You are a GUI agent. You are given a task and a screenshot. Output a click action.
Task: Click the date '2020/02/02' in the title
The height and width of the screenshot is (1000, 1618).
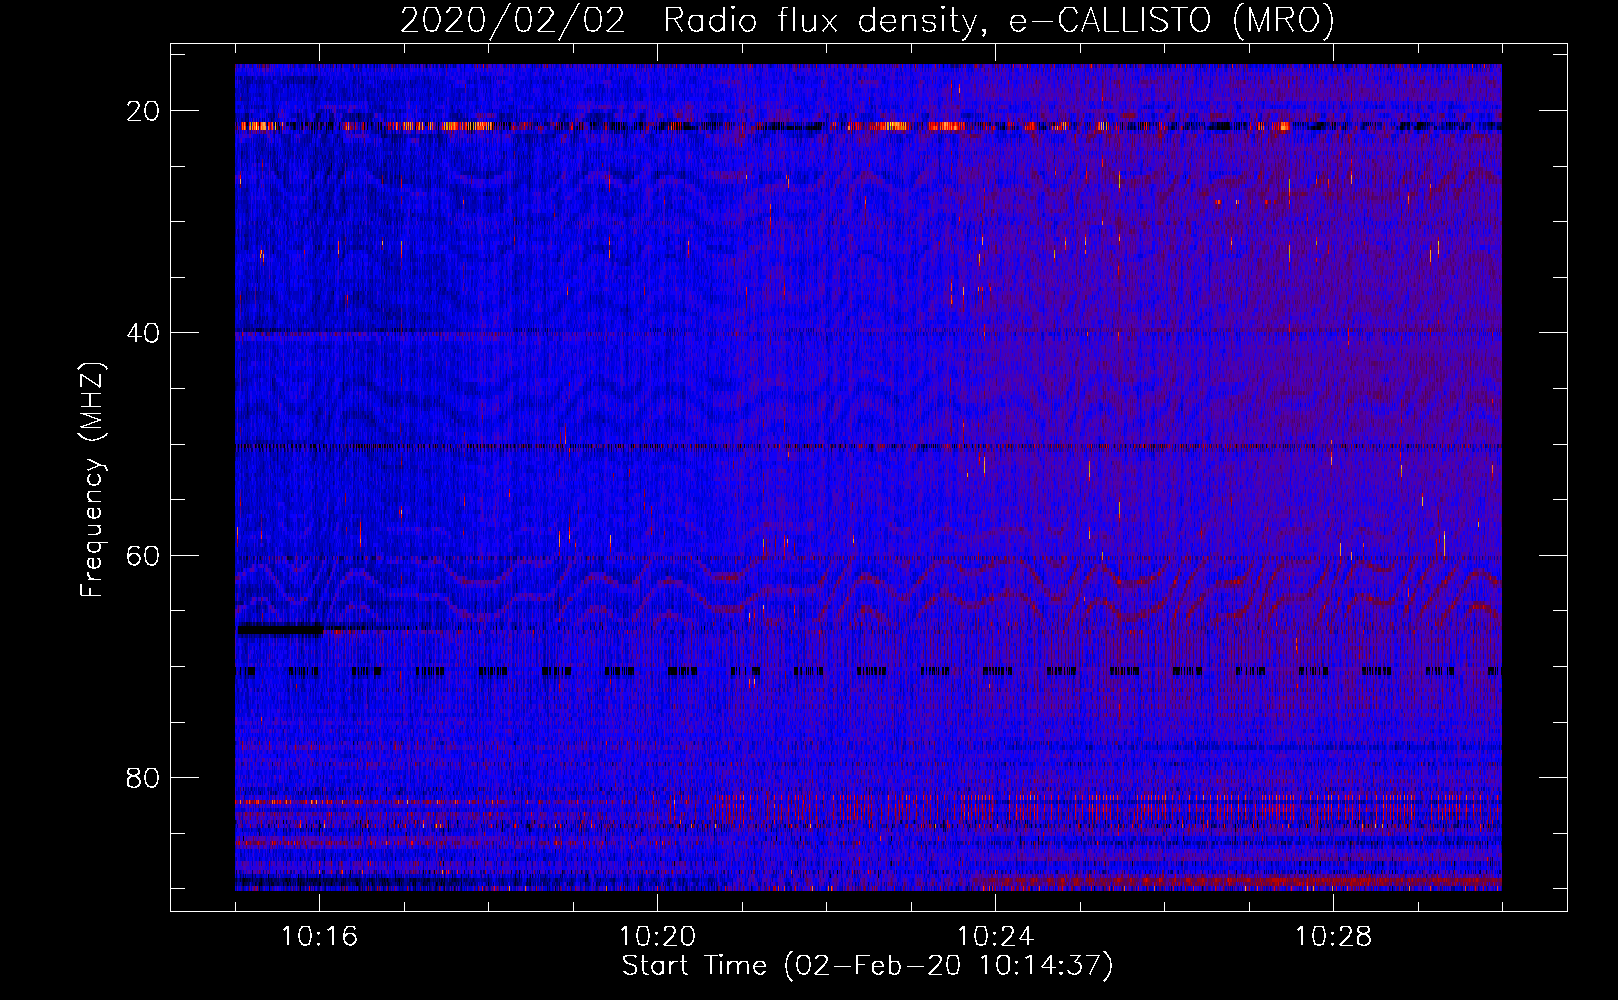pyautogui.click(x=513, y=20)
